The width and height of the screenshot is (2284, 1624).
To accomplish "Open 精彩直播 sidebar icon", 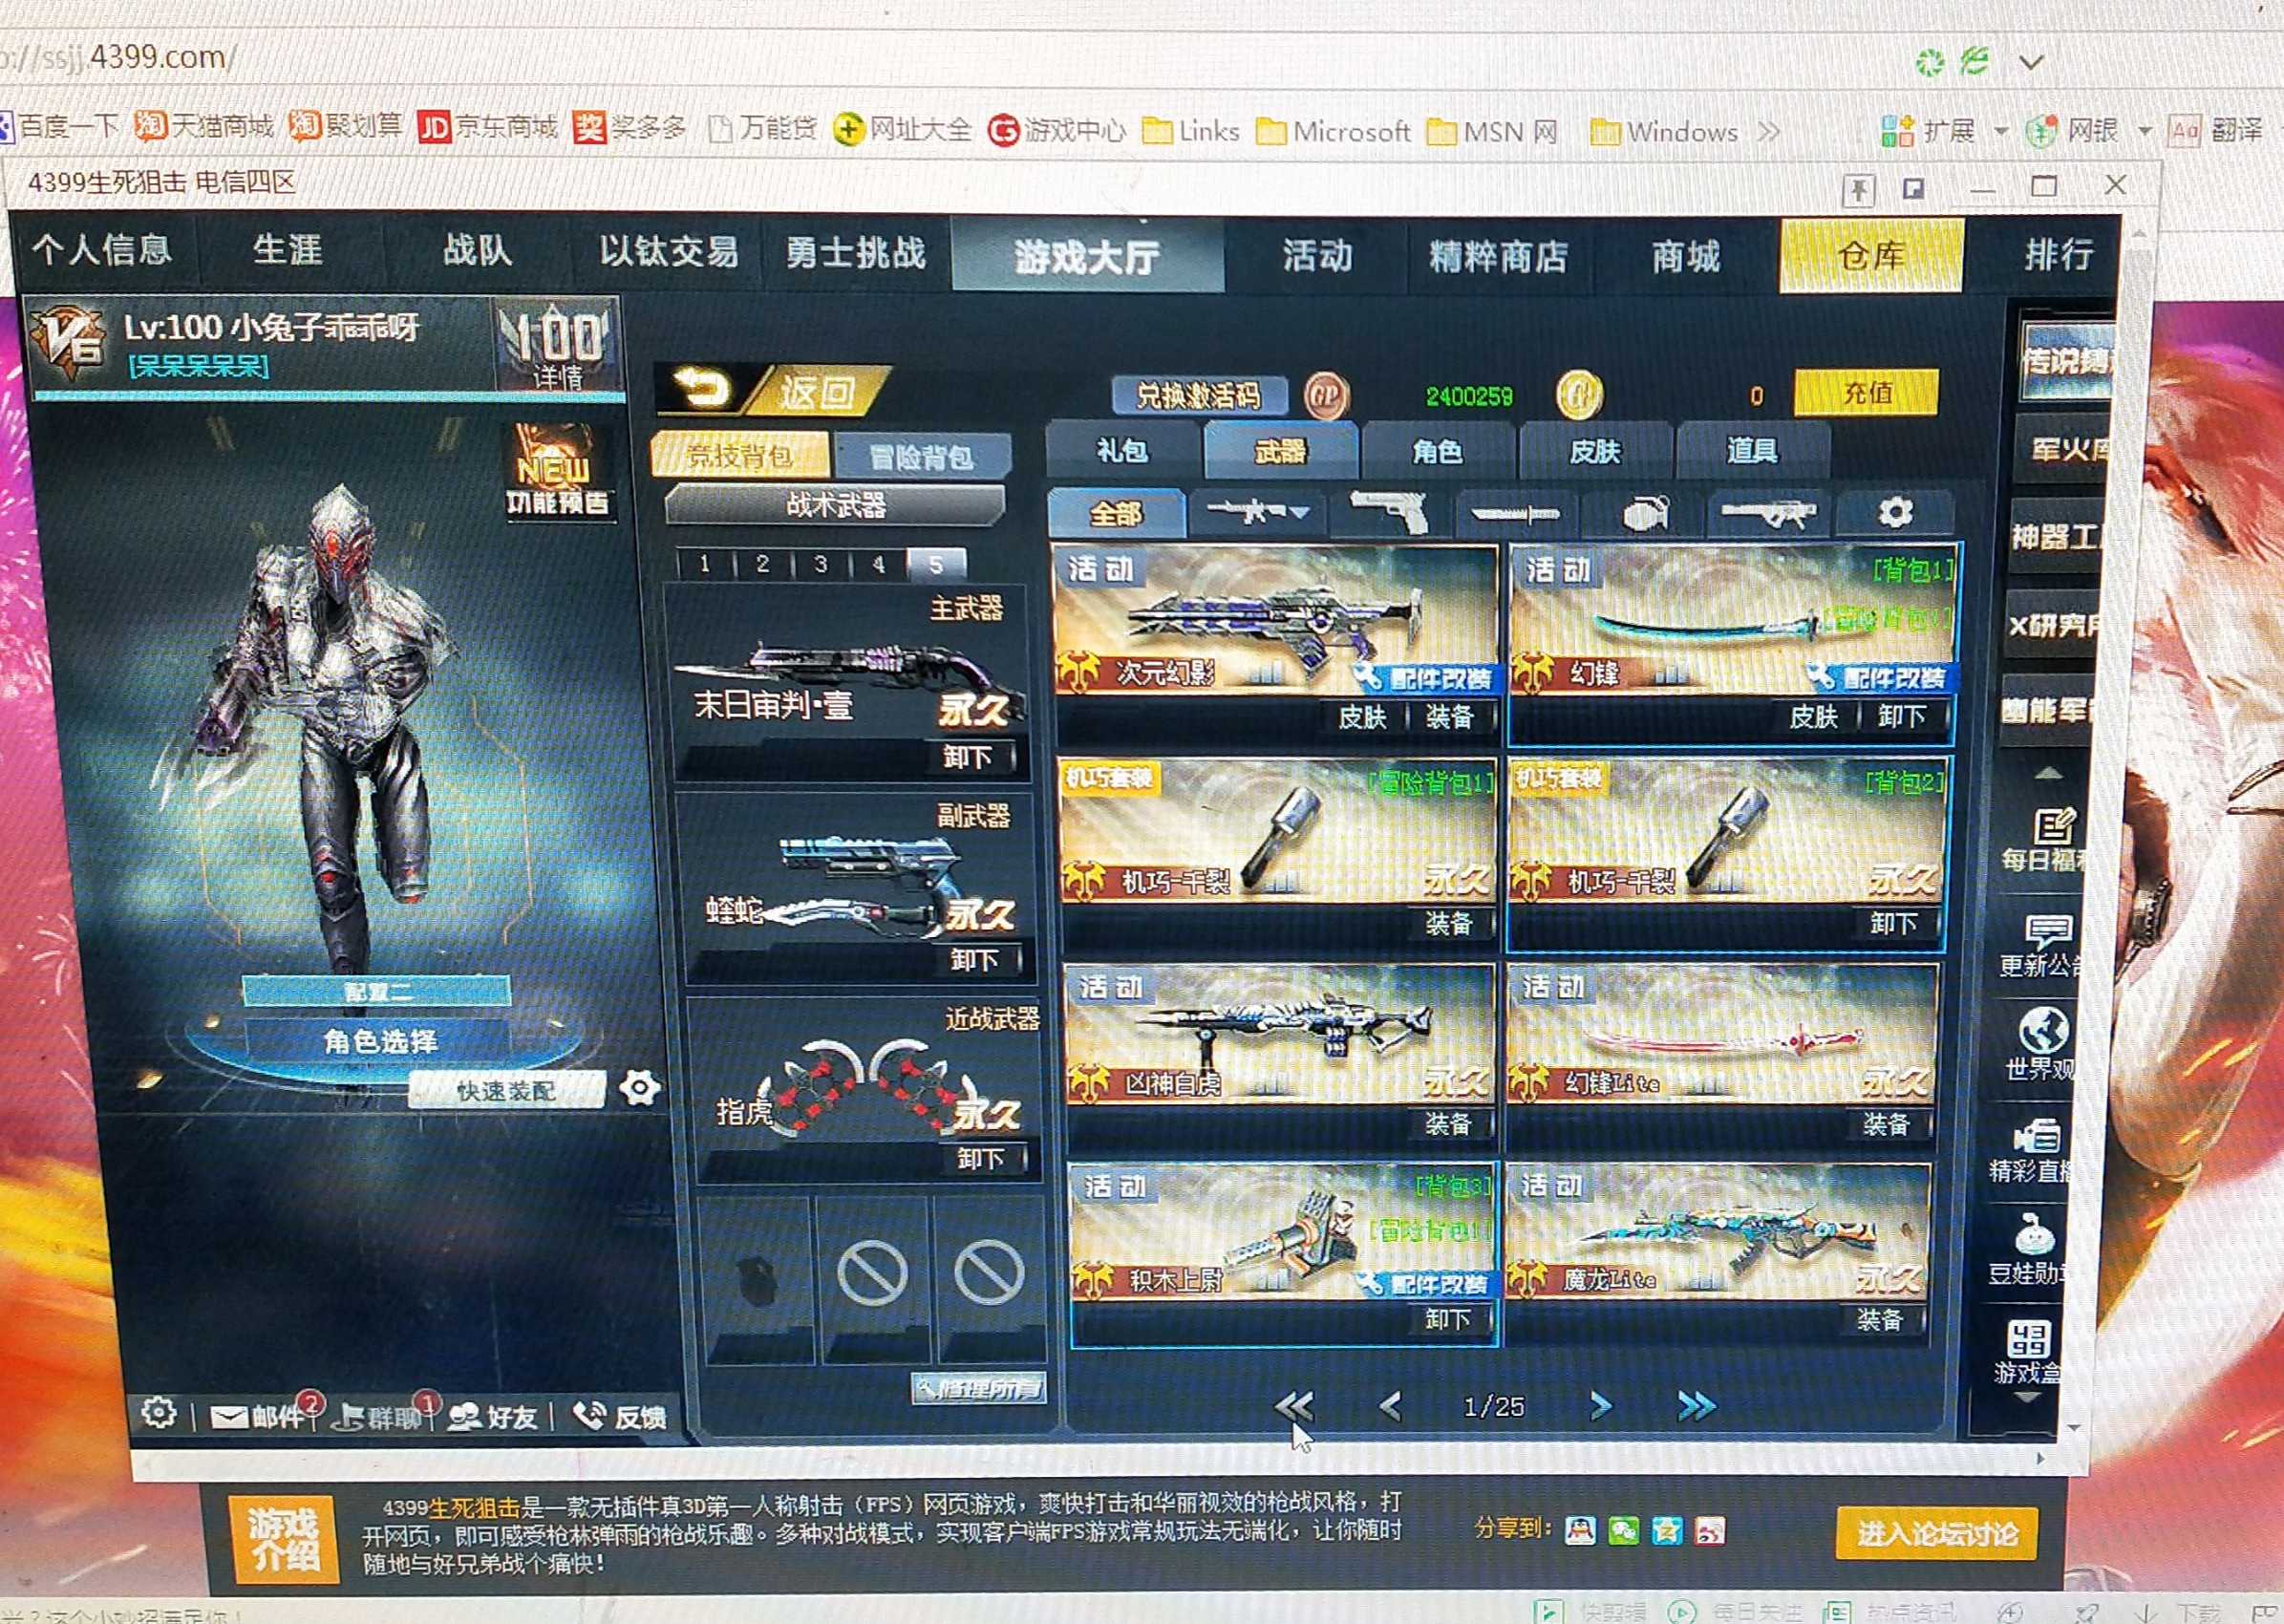I will (2034, 1150).
